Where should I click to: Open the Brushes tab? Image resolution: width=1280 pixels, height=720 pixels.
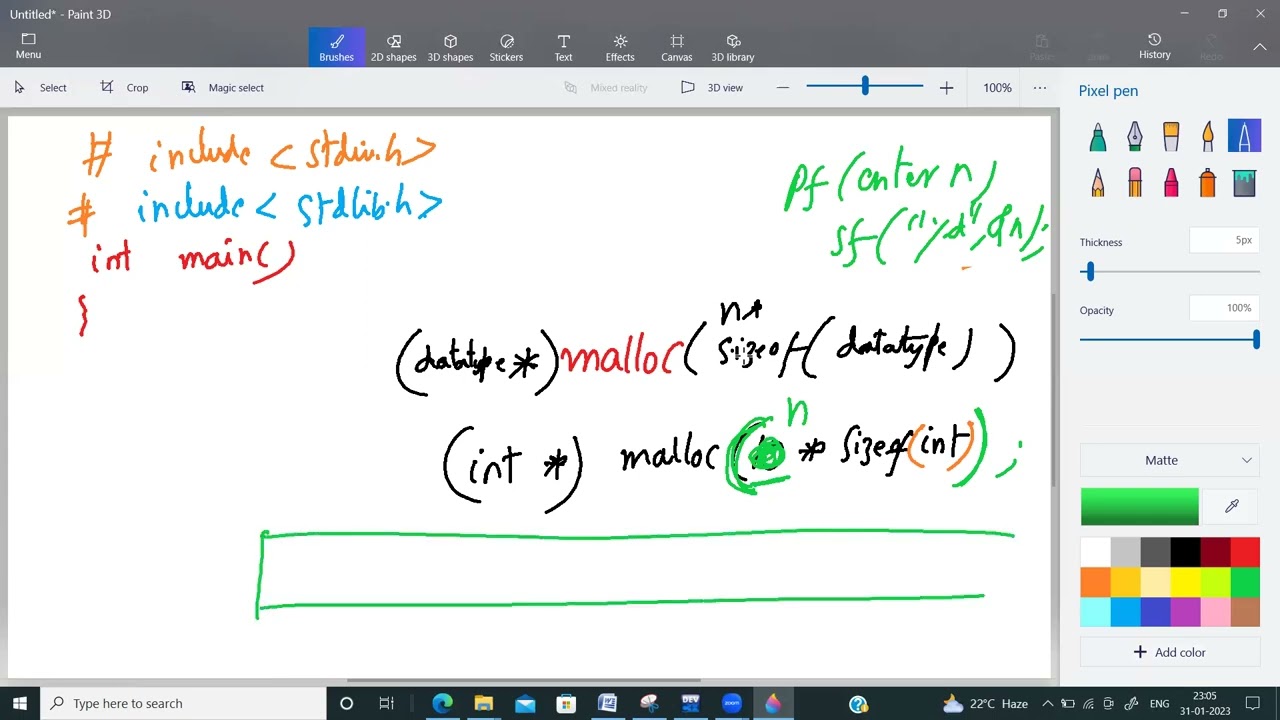337,47
